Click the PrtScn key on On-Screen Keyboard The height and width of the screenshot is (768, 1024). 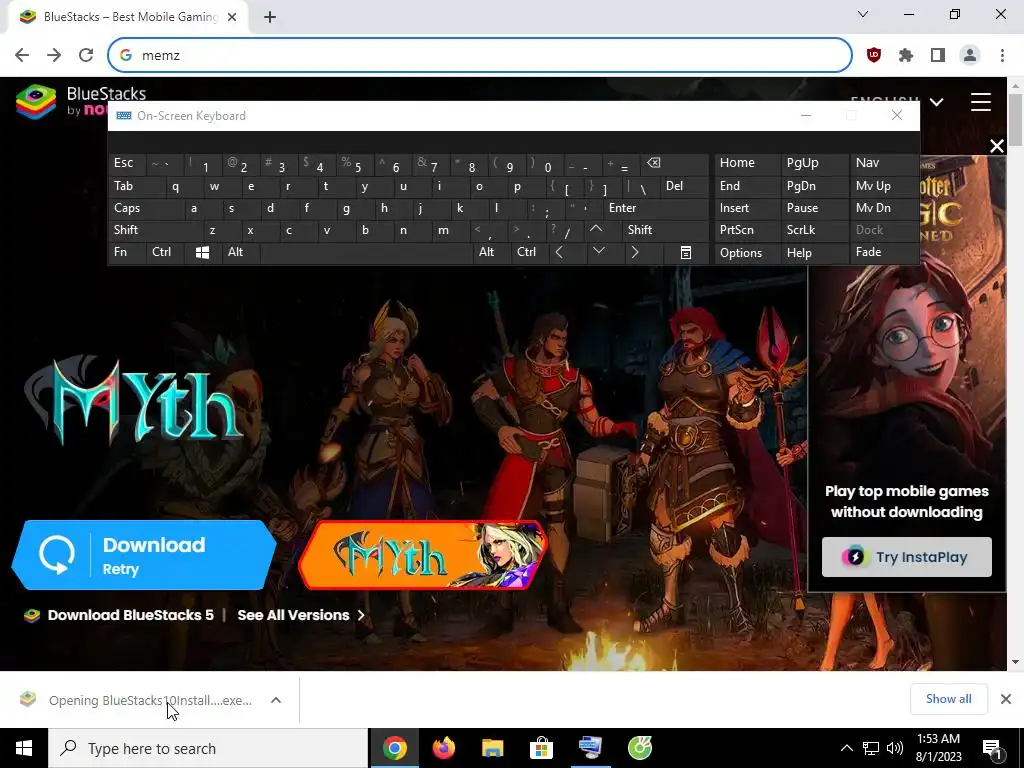[x=747, y=230]
